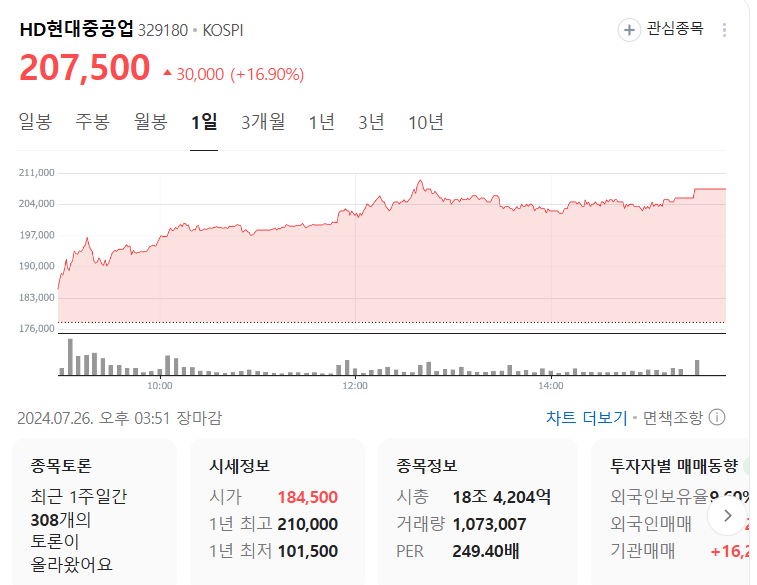
Task: Open the 면책조항 disclaimer link
Action: (673, 417)
